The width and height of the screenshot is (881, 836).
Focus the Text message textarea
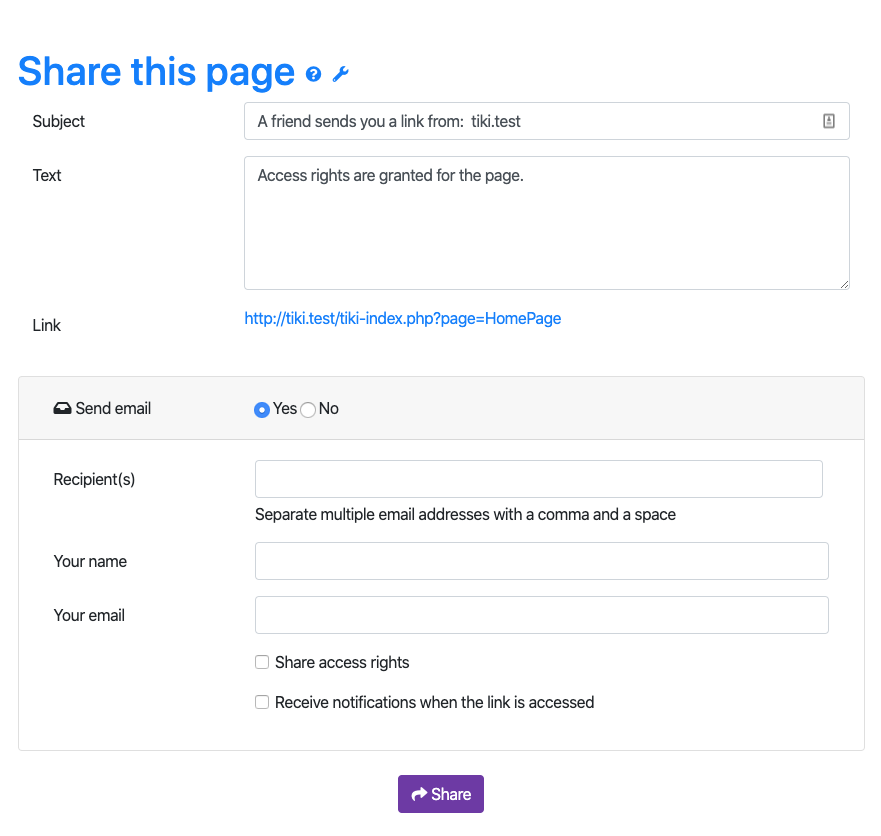(547, 223)
